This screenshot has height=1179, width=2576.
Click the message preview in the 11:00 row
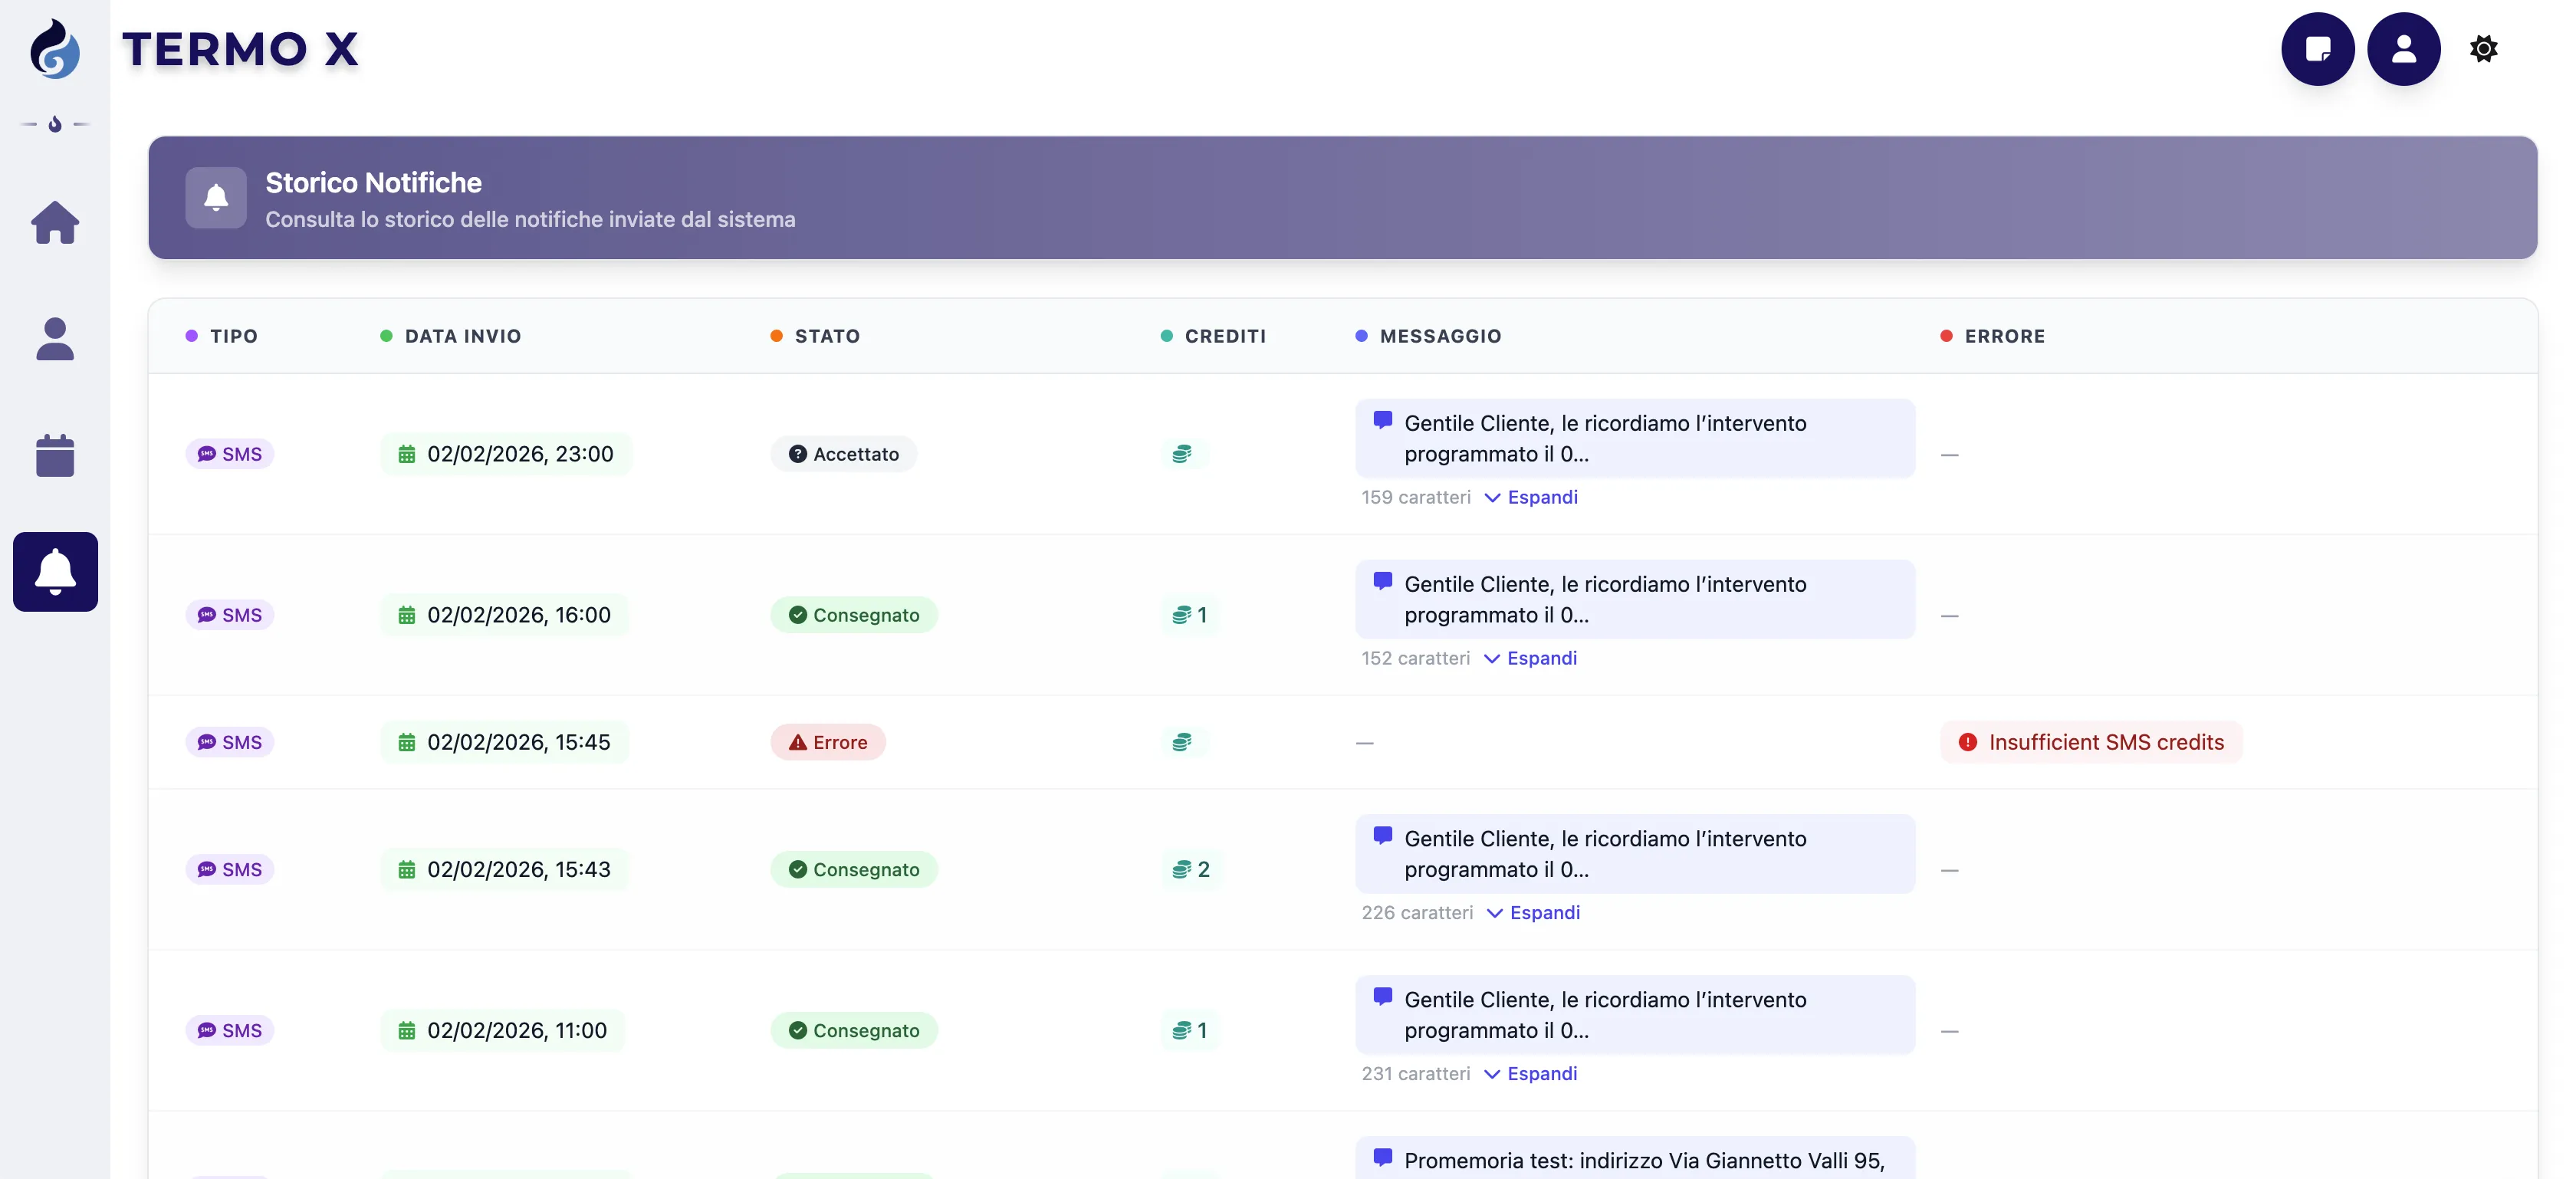tap(1635, 1014)
